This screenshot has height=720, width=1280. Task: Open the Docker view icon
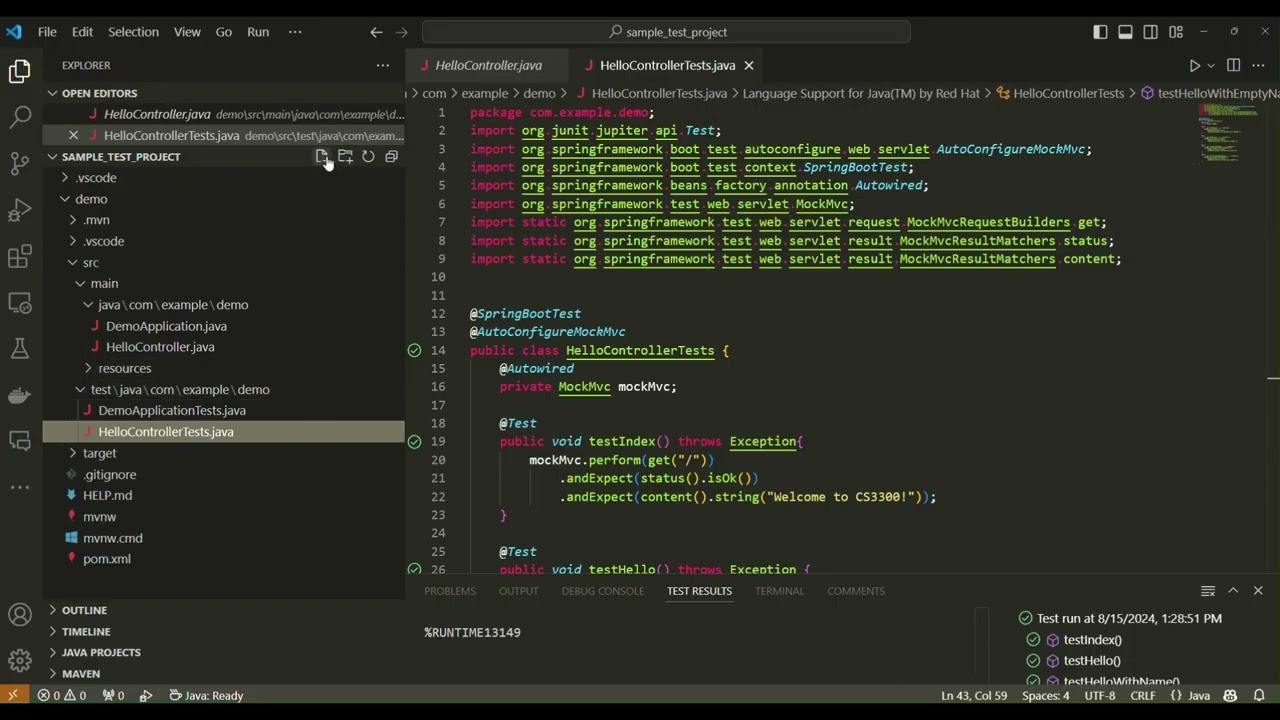click(20, 395)
